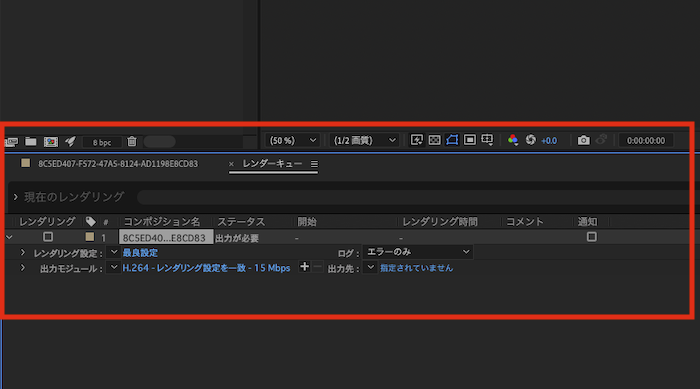
Task: Click the コメント column header
Action: pyautogui.click(x=525, y=222)
